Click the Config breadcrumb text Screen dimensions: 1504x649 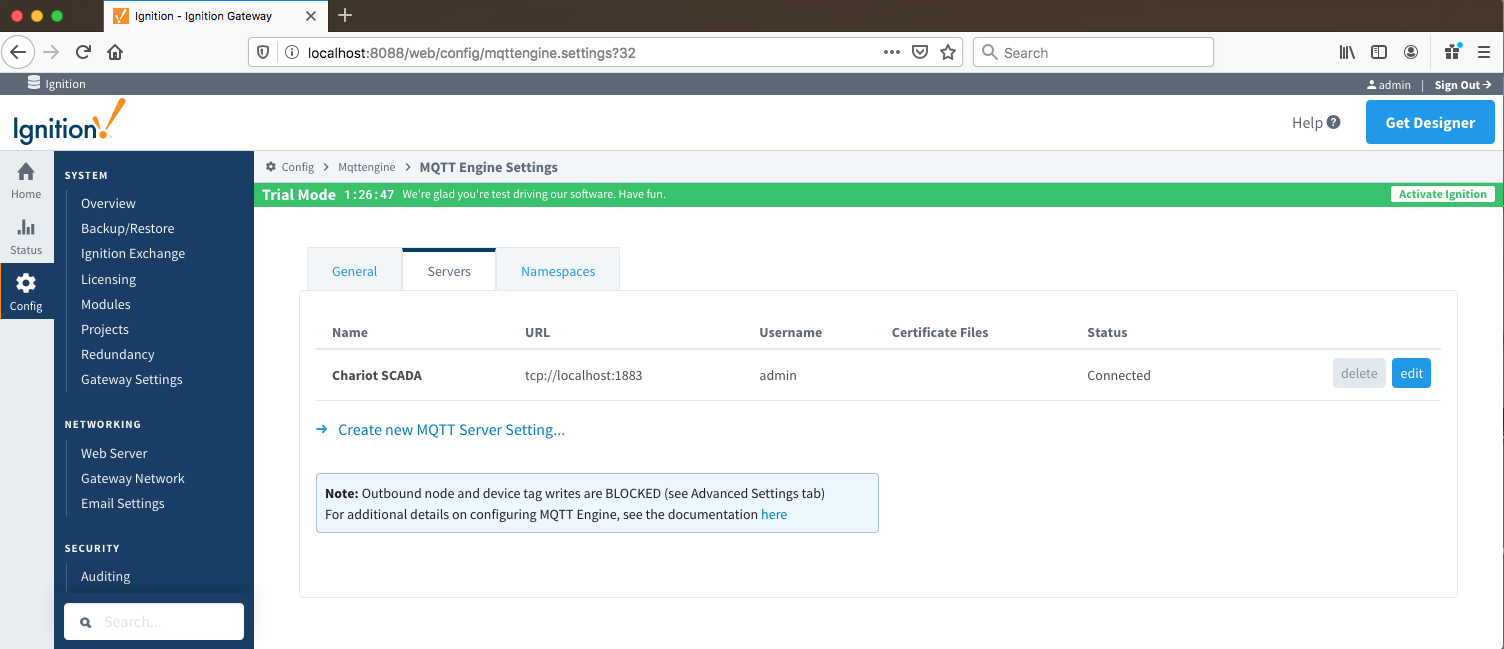click(x=298, y=167)
